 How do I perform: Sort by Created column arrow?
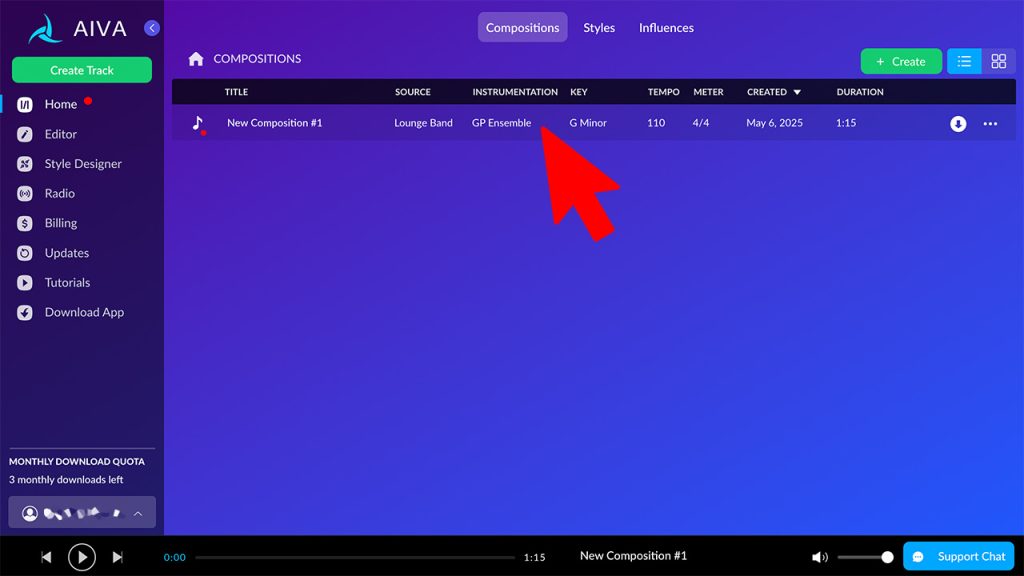pos(797,92)
